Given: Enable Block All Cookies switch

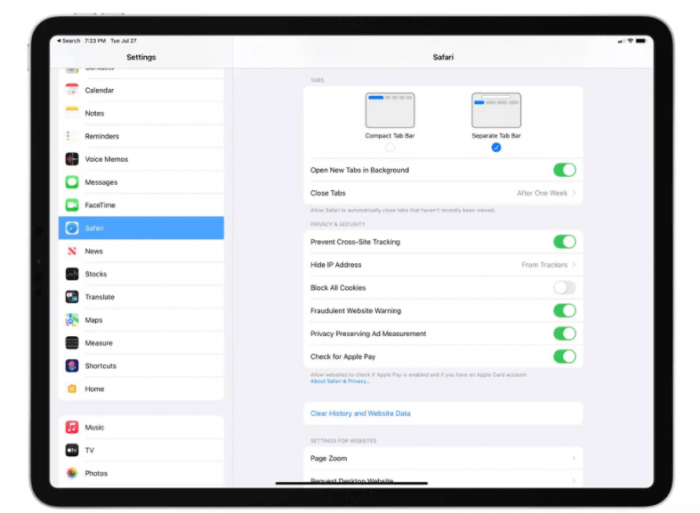Looking at the screenshot, I should click(x=564, y=288).
